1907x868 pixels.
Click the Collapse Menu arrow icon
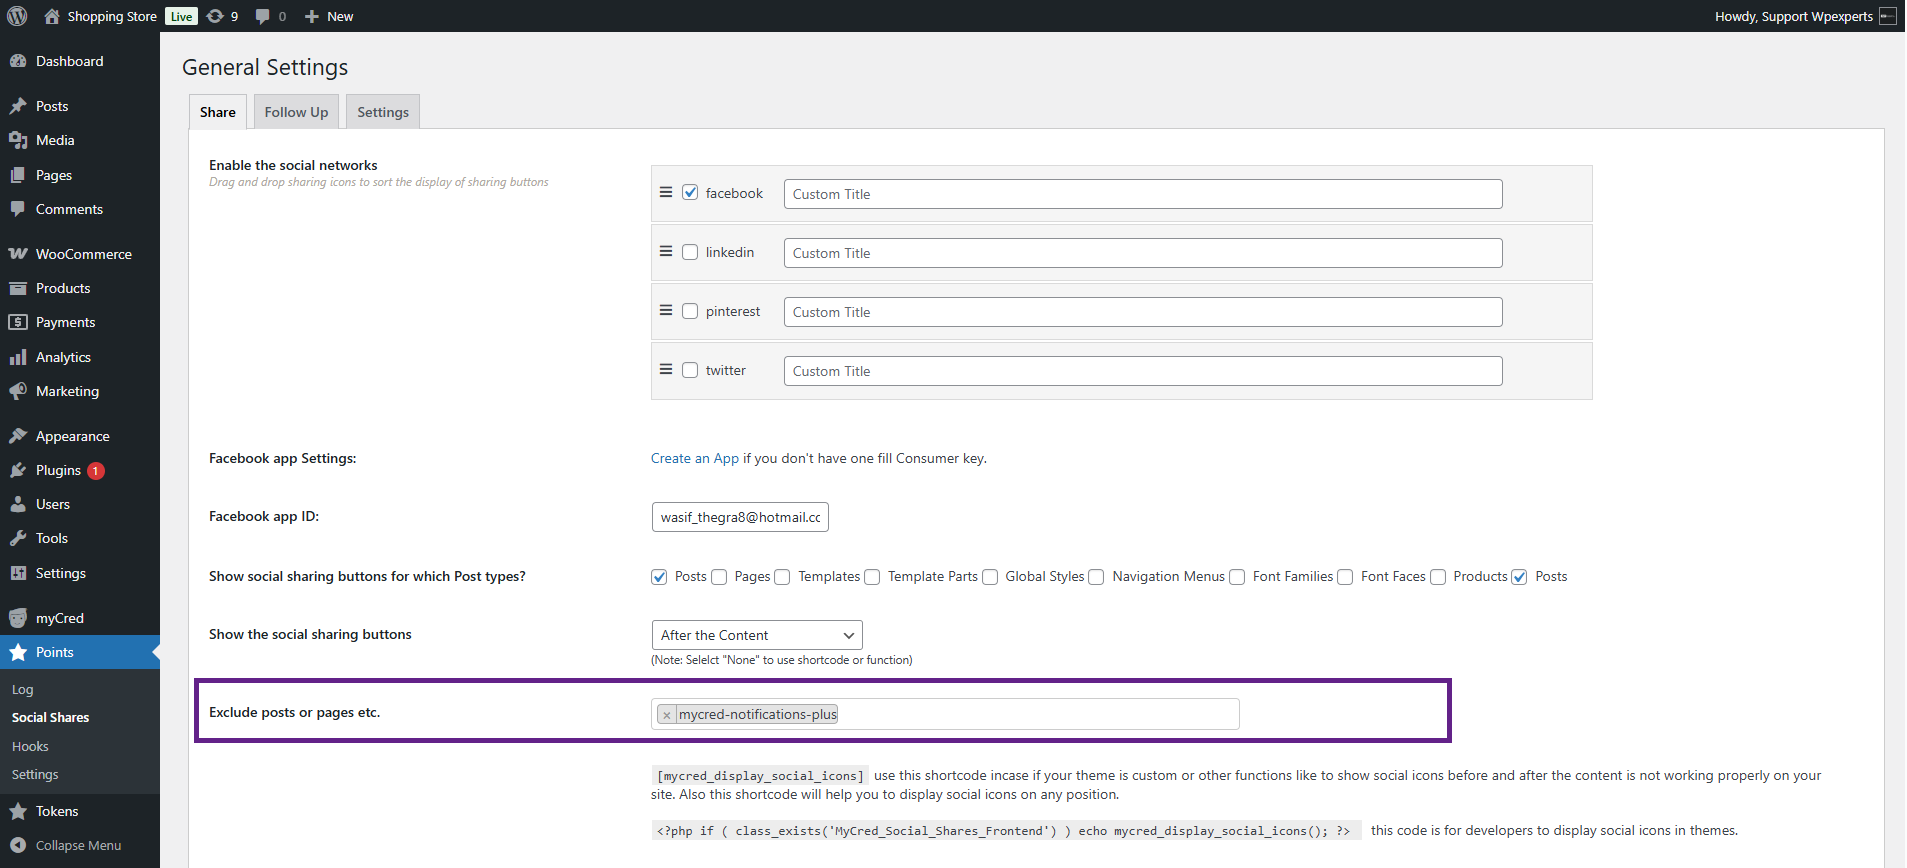(18, 845)
